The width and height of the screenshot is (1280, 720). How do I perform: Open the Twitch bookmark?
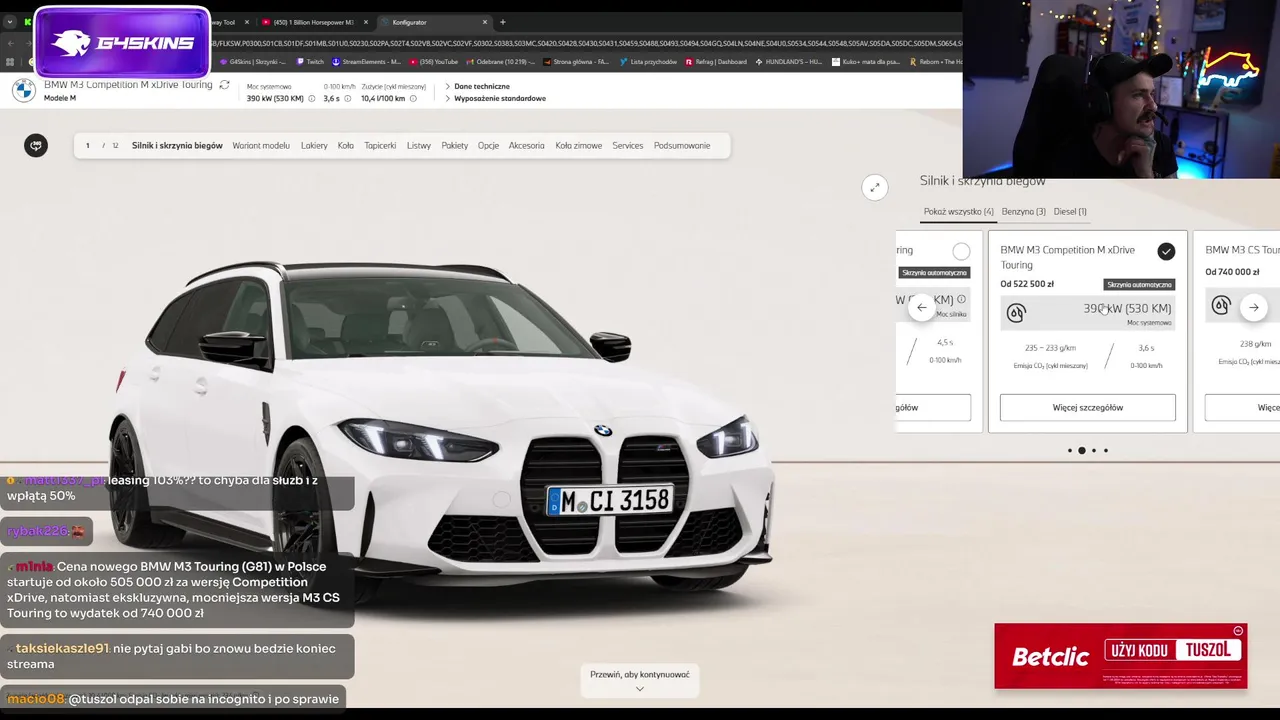pos(309,62)
